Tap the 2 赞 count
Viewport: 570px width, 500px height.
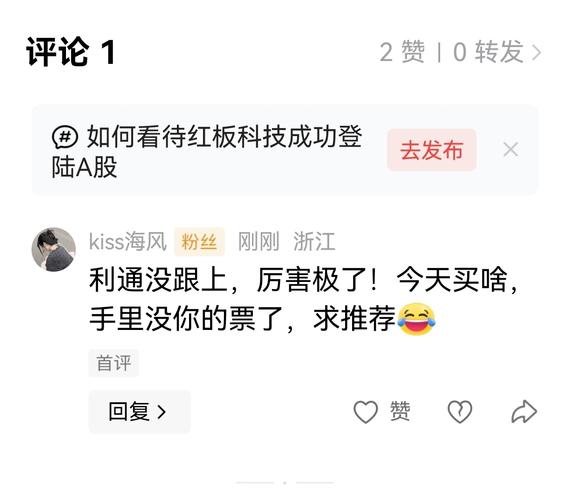click(402, 52)
